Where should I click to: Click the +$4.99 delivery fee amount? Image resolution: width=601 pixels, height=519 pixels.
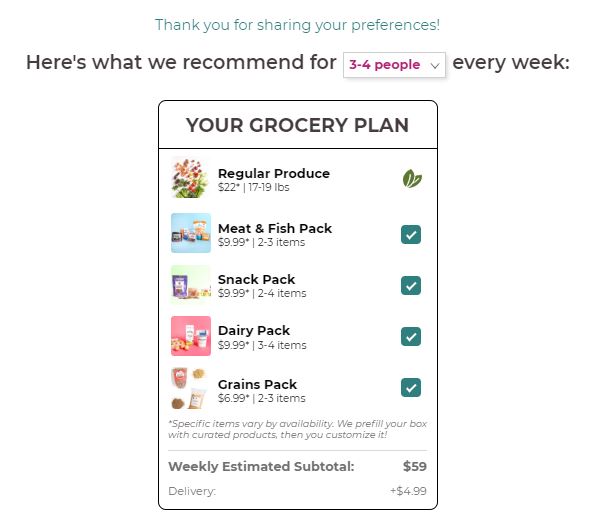click(408, 491)
